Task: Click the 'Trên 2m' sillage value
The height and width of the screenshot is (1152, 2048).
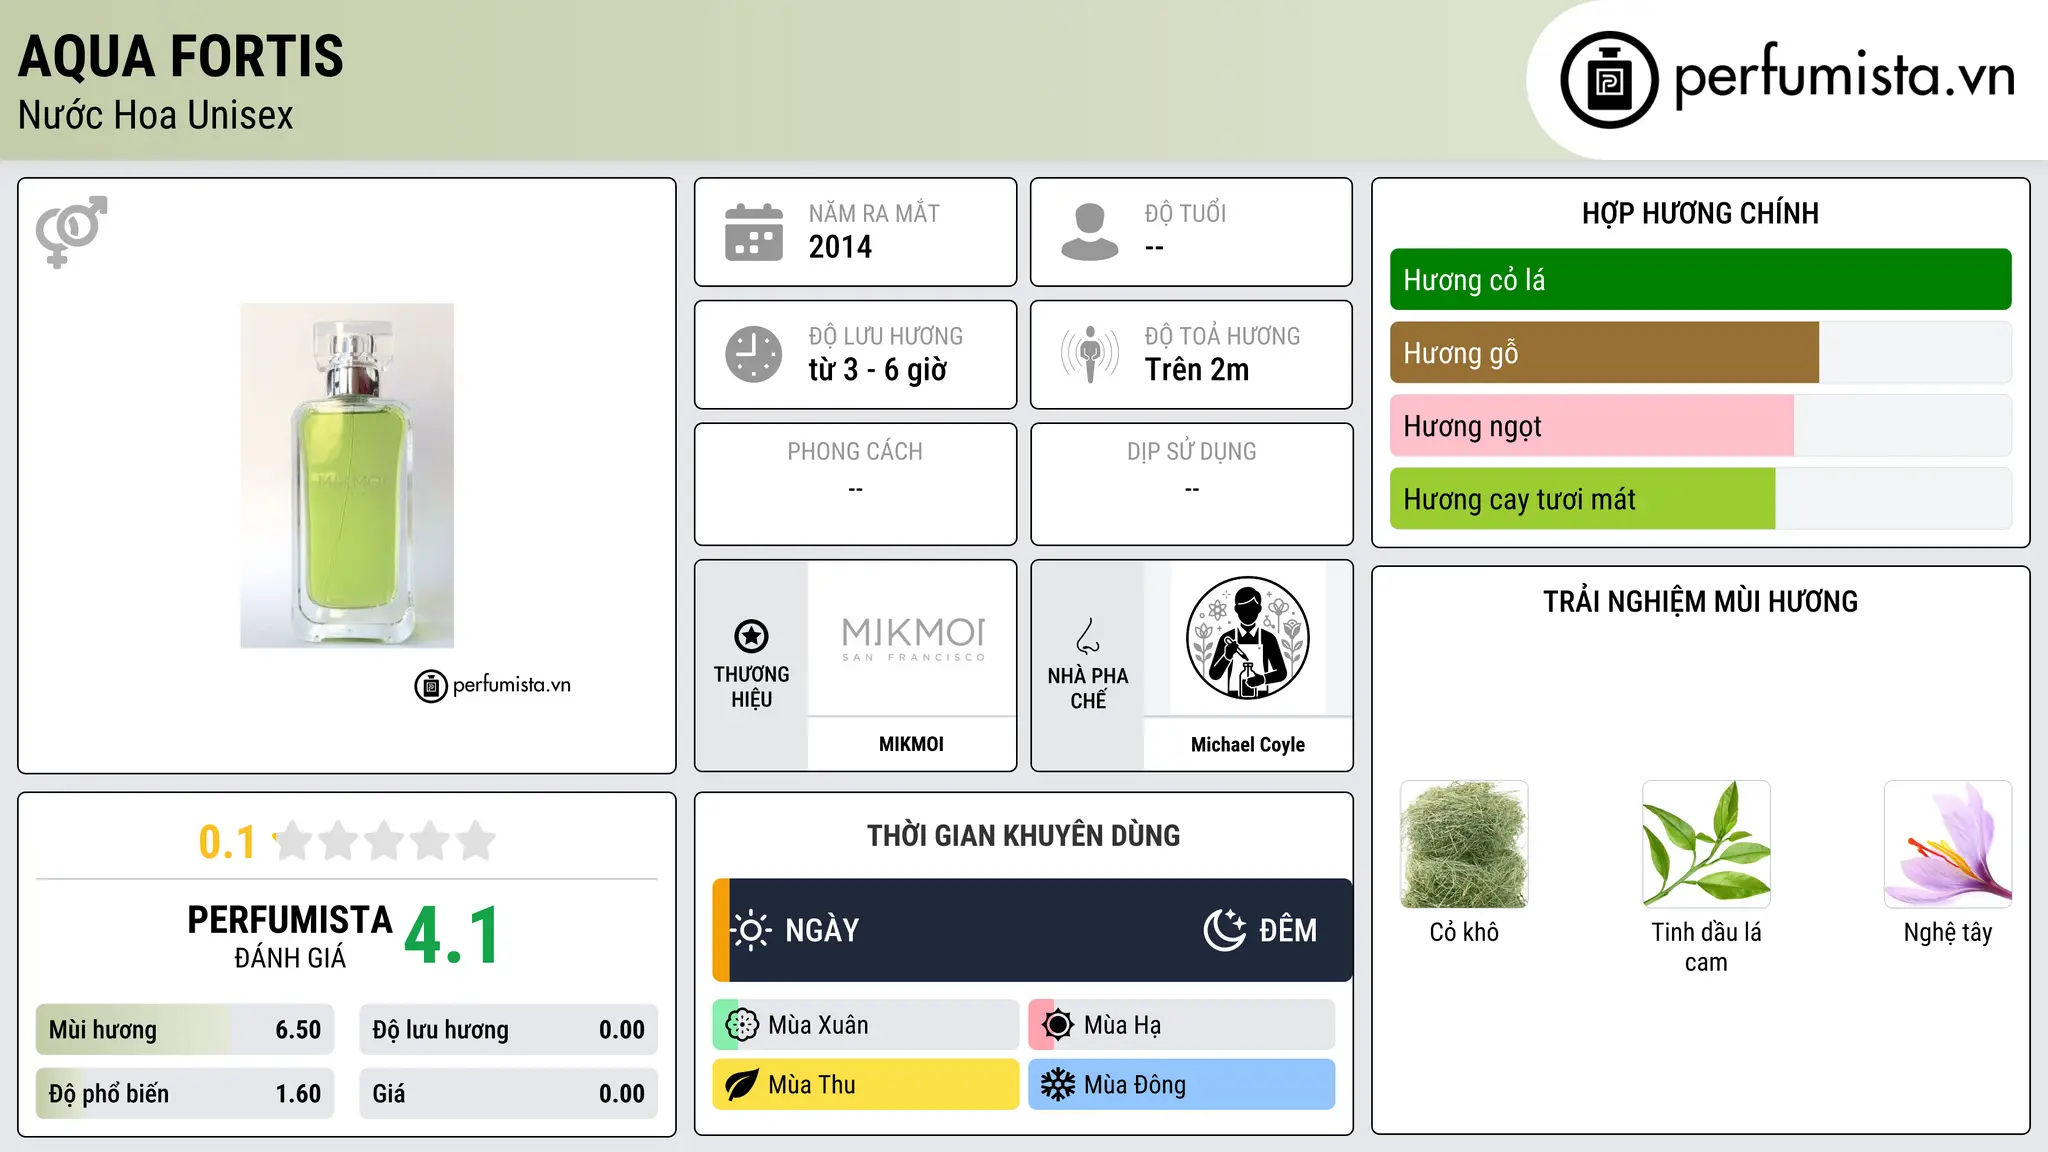Action: click(x=1197, y=370)
